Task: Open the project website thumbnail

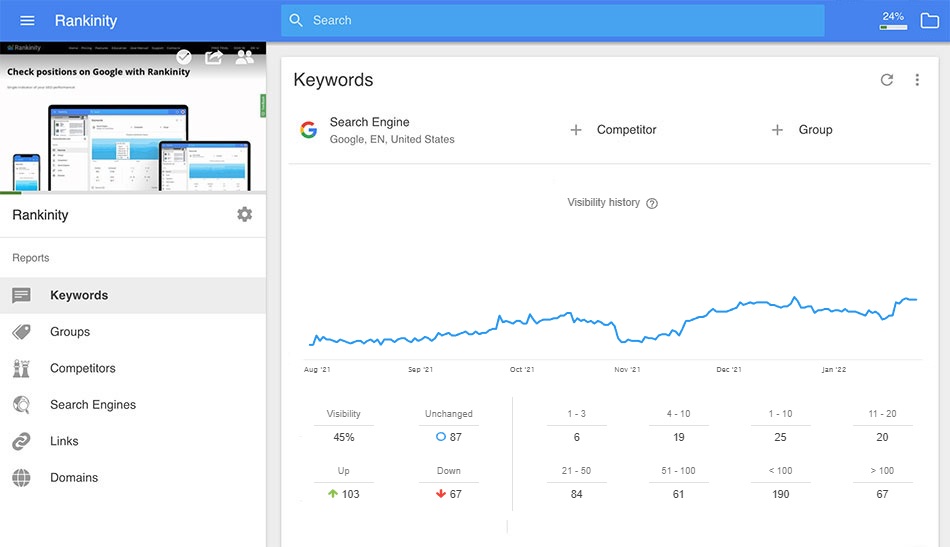Action: pyautogui.click(x=133, y=118)
